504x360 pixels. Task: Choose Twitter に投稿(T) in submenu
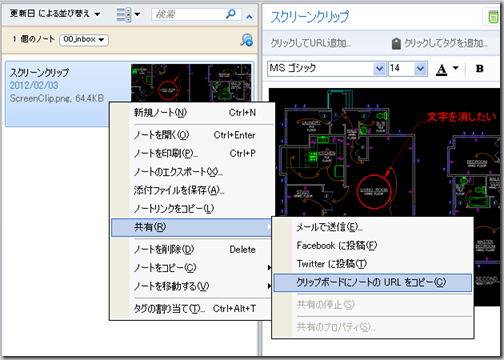click(373, 264)
